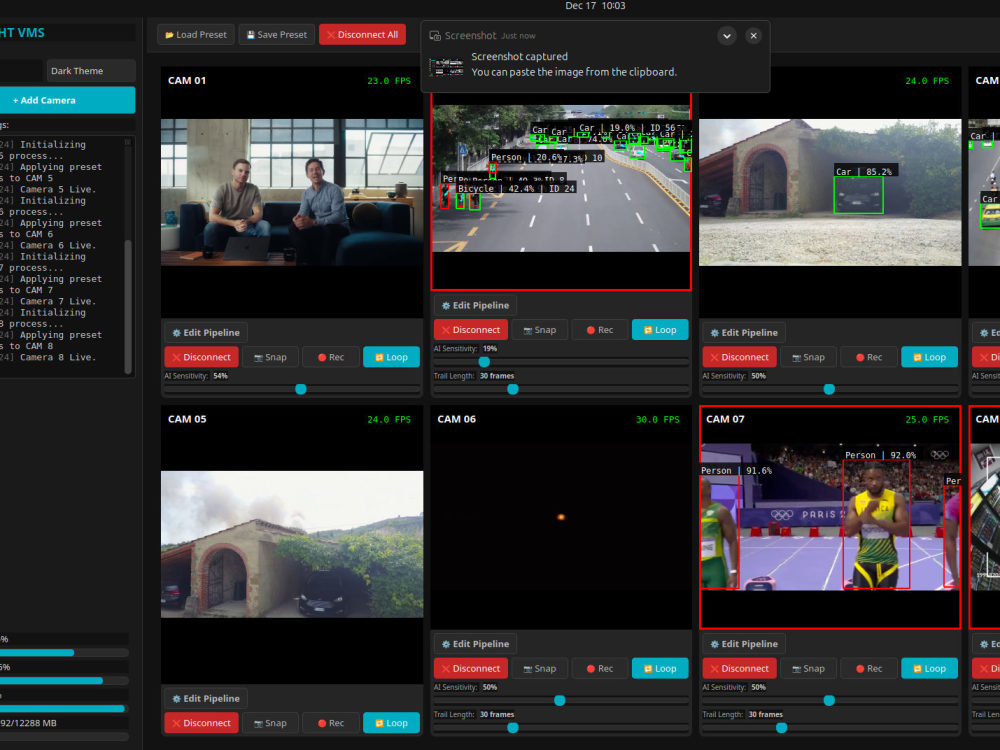This screenshot has height=750, width=1000.
Task: Adjust Trail Length slider for CAM 06
Action: (x=561, y=728)
